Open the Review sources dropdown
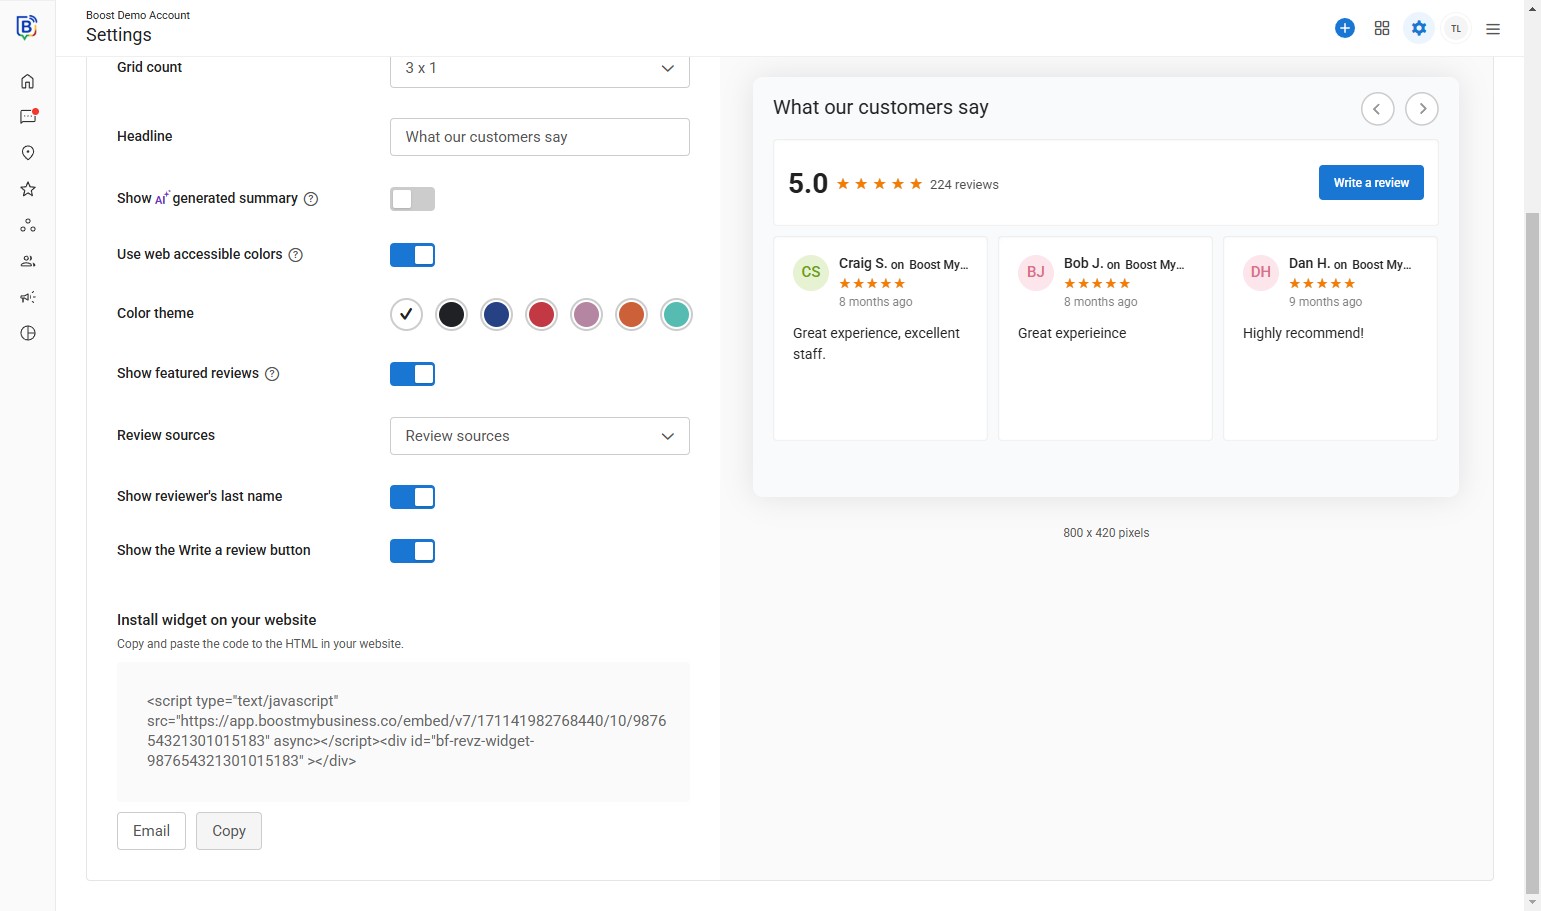1541x911 pixels. (539, 436)
